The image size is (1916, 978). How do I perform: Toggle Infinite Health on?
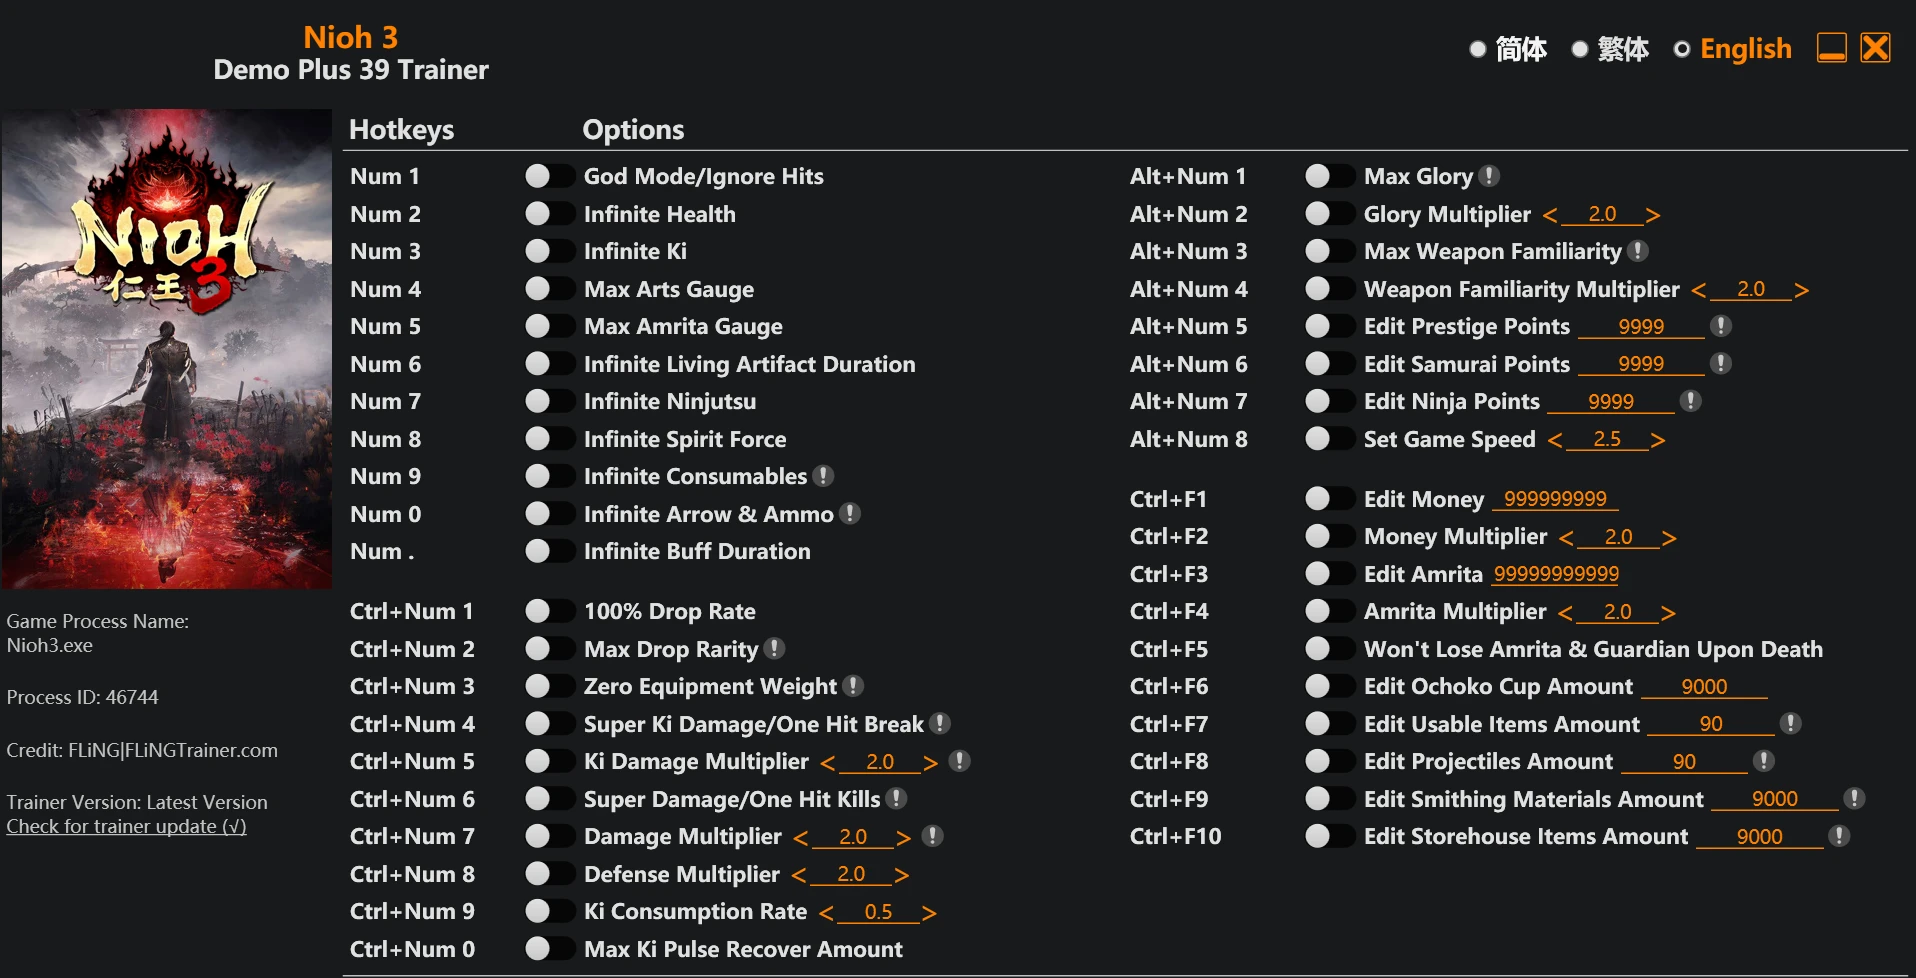tap(548, 214)
